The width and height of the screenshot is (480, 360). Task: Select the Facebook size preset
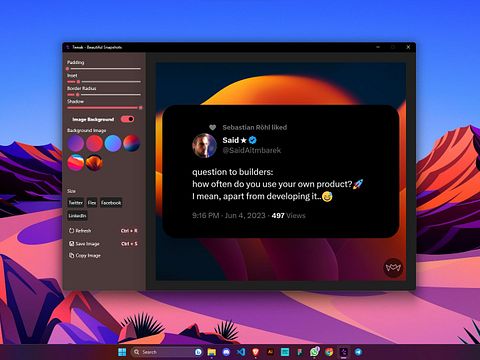tap(111, 203)
